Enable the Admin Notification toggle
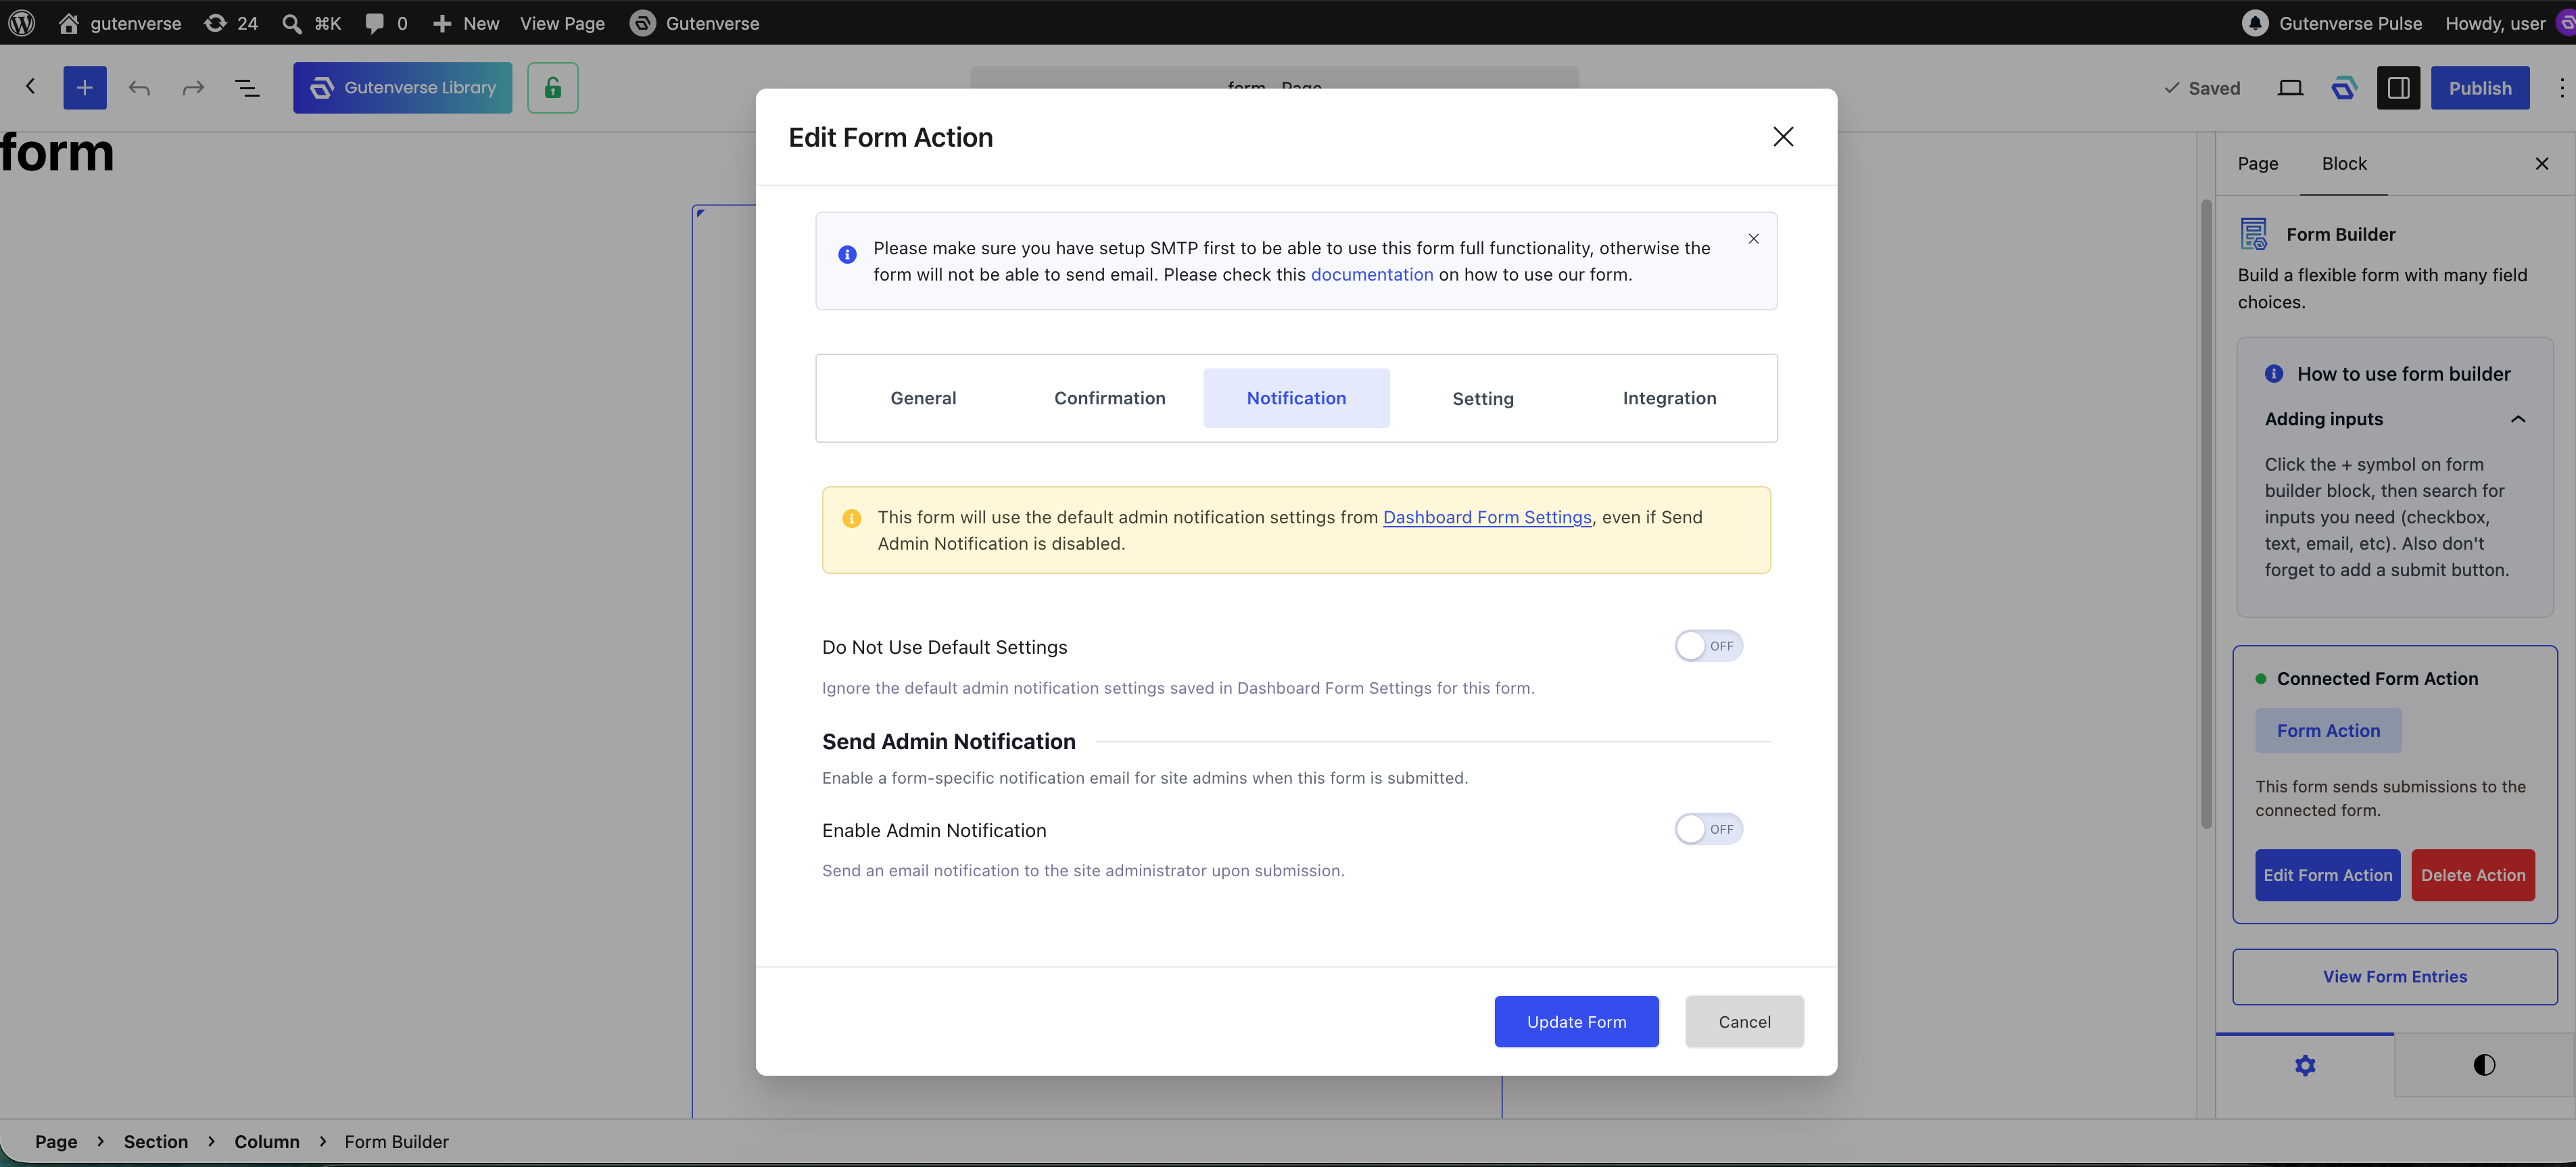2576x1167 pixels. 1709,829
